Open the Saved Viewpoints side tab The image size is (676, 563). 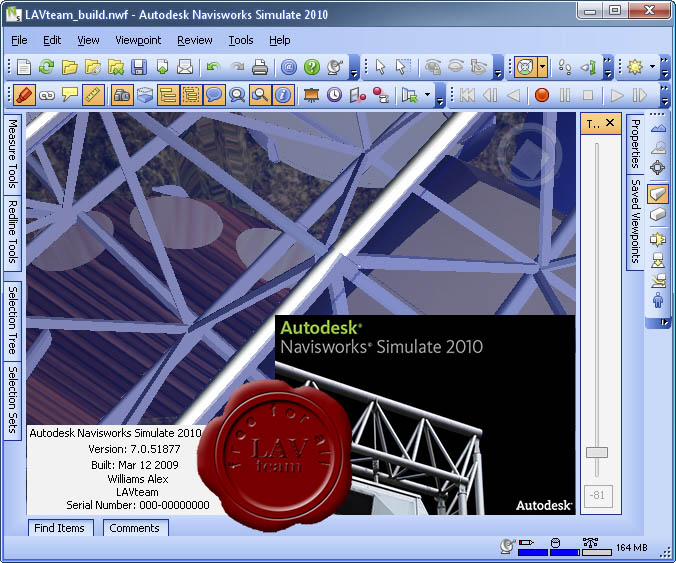click(635, 222)
